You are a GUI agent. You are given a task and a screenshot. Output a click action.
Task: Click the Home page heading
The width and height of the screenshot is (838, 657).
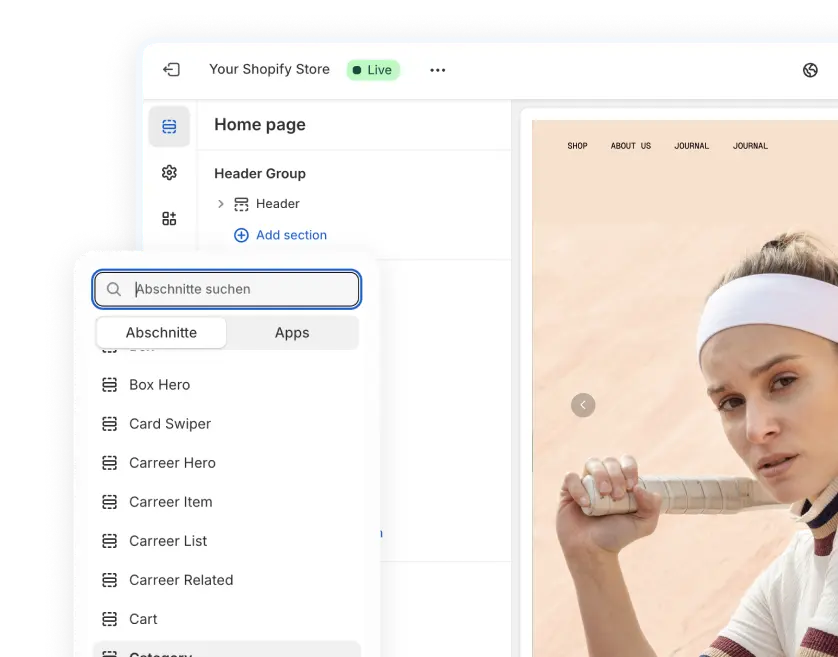pyautogui.click(x=260, y=125)
